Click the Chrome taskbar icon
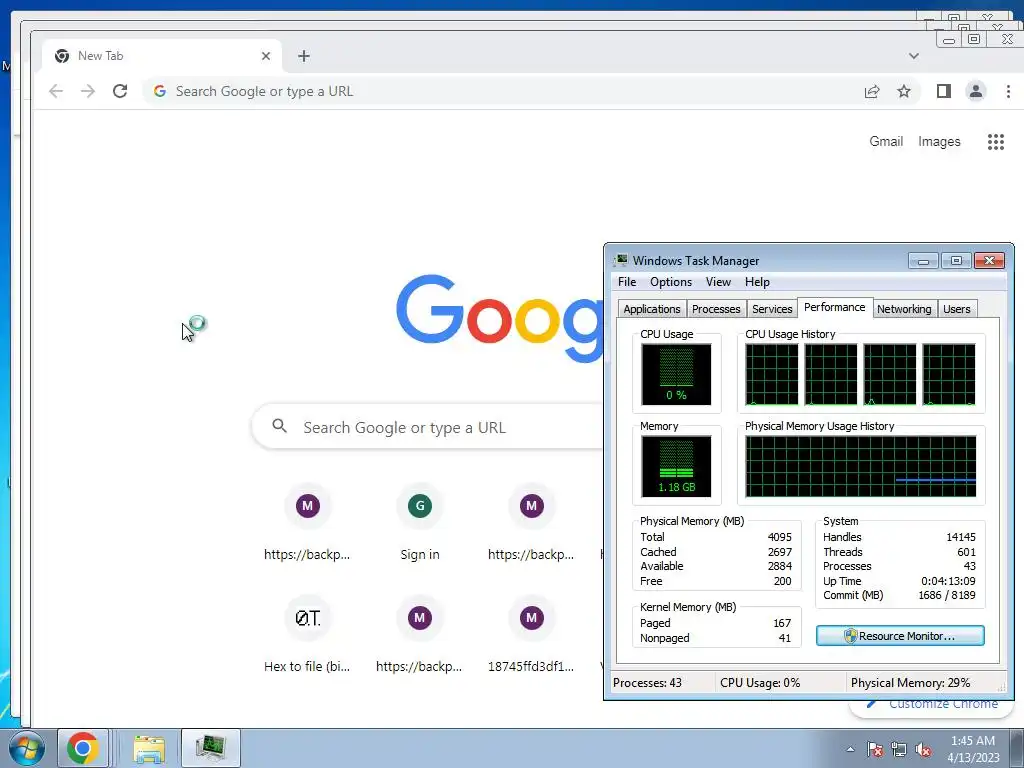The image size is (1024, 768). pyautogui.click(x=83, y=748)
